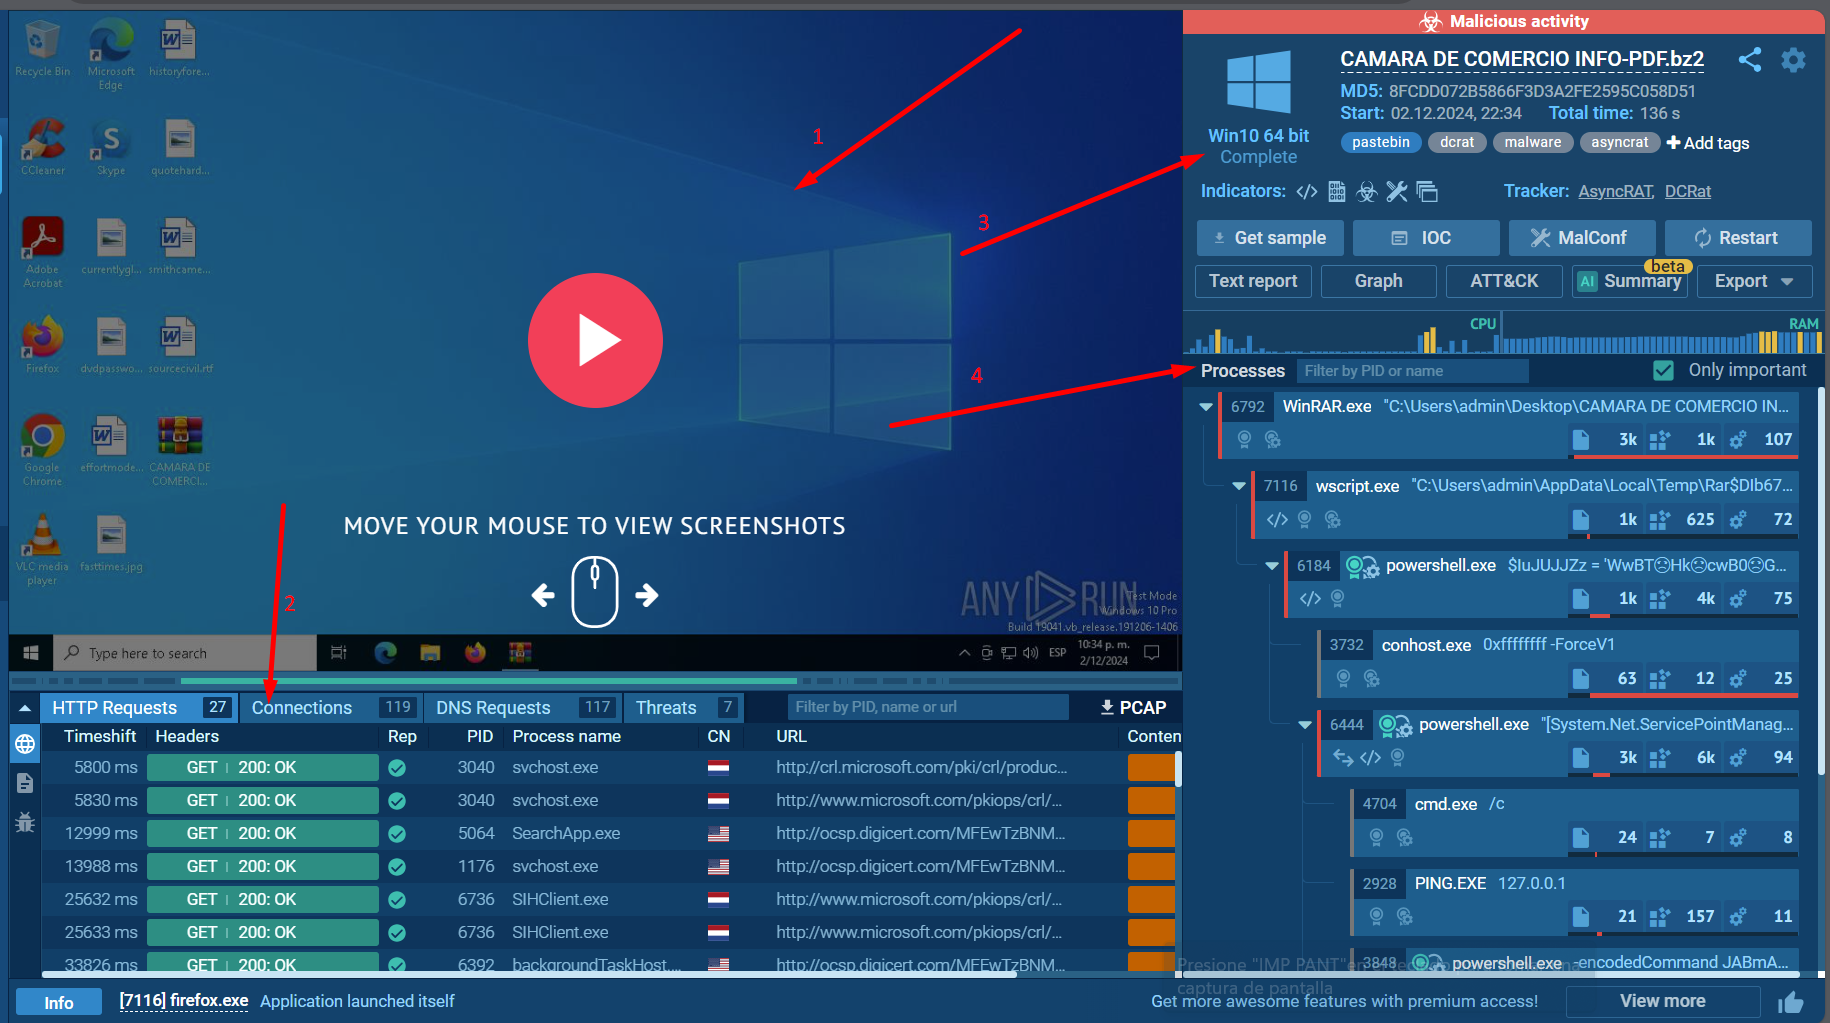Click the orange content block in 5830 ms row
The width and height of the screenshot is (1830, 1023).
coord(1151,800)
